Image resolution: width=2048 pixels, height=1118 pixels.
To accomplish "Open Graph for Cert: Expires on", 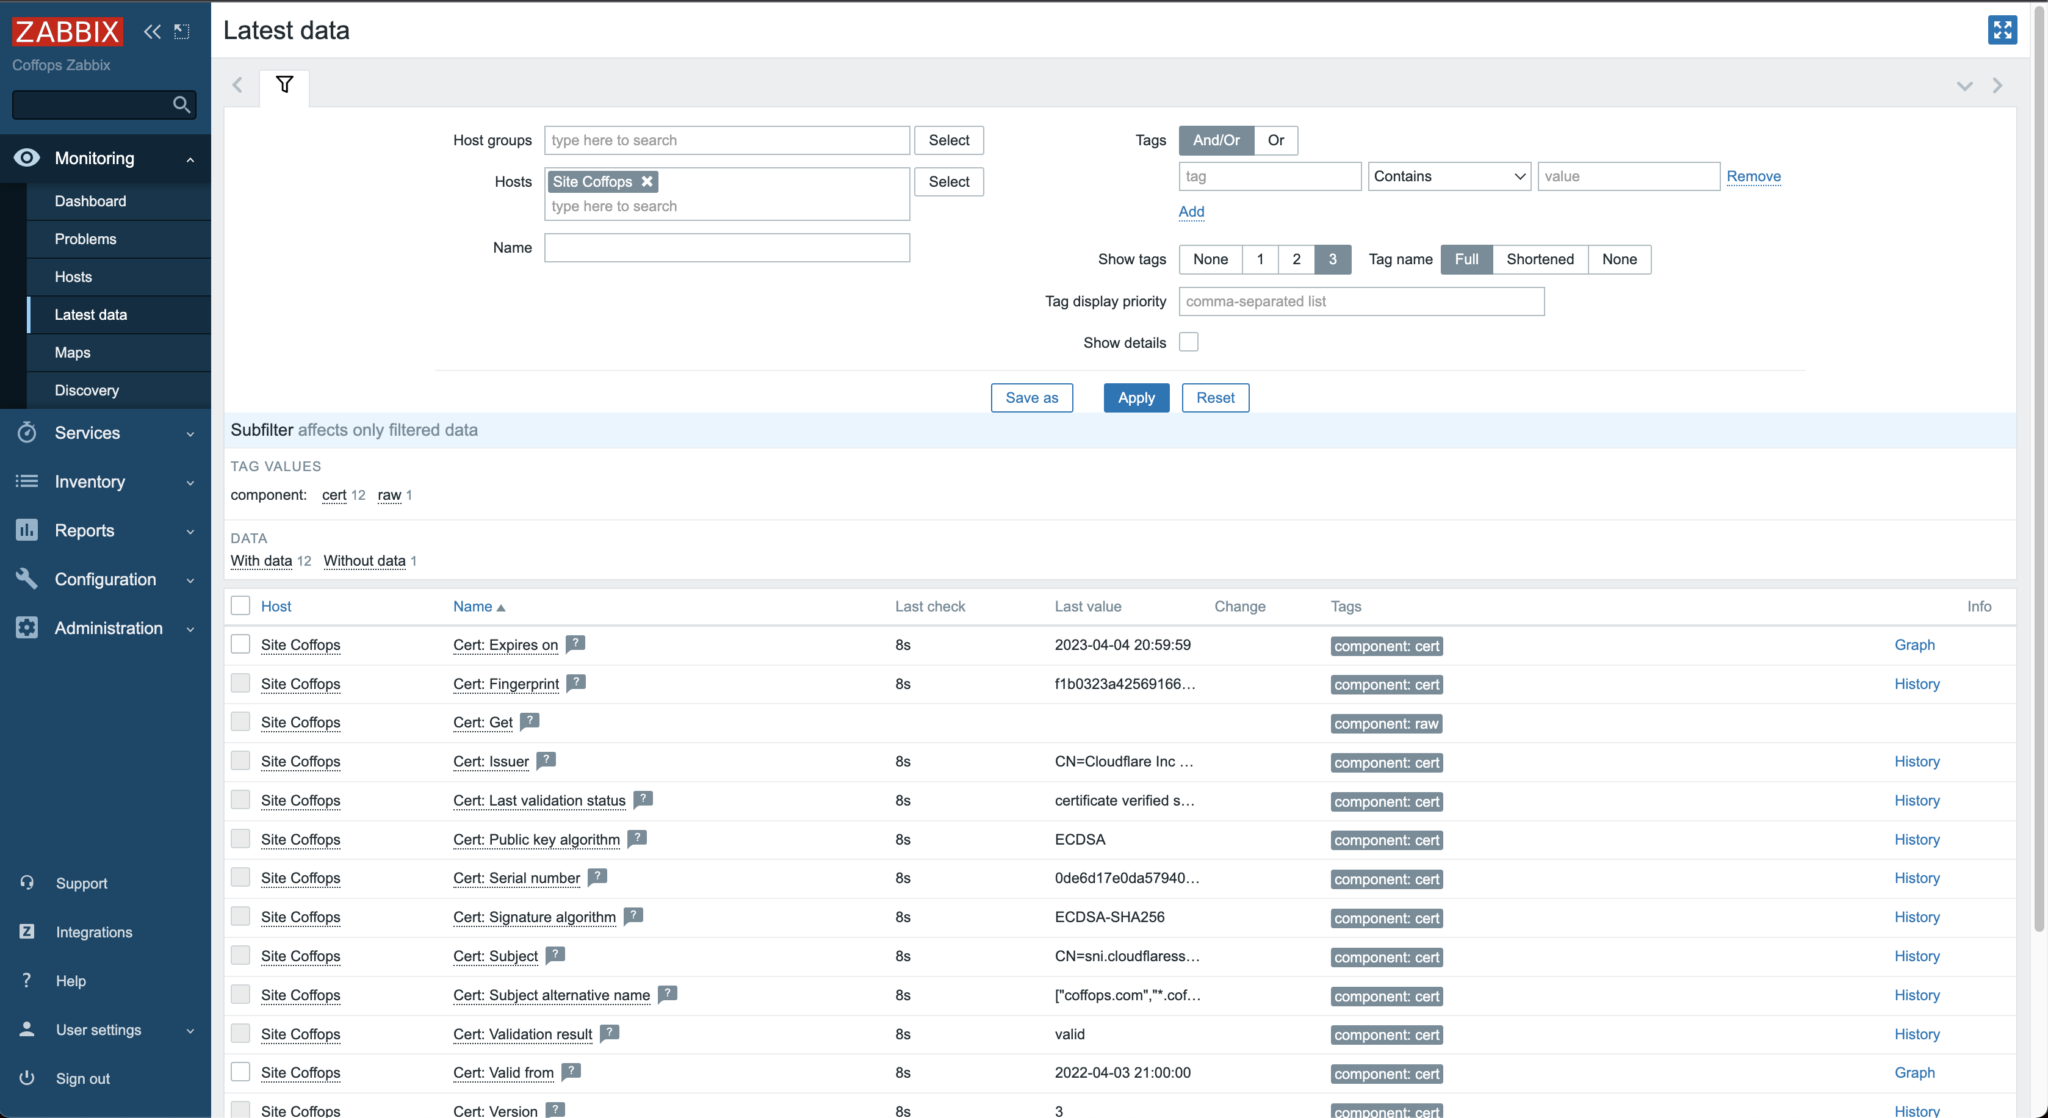I will [x=1913, y=644].
